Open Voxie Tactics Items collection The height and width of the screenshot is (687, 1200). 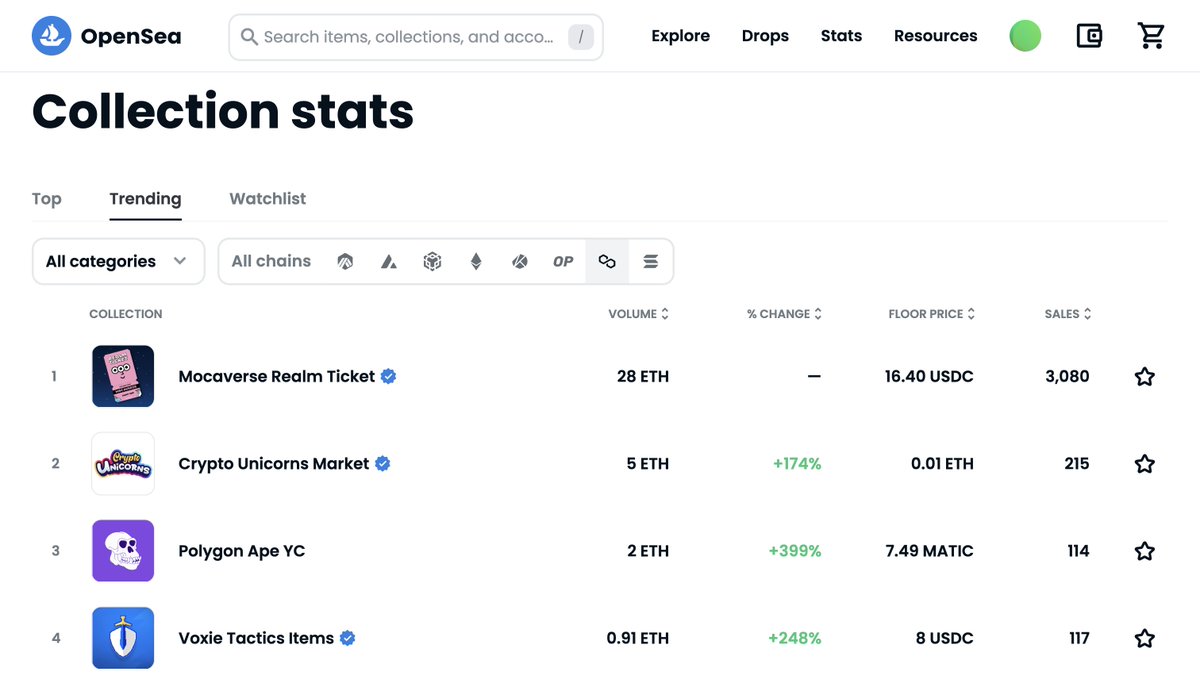pyautogui.click(x=256, y=638)
